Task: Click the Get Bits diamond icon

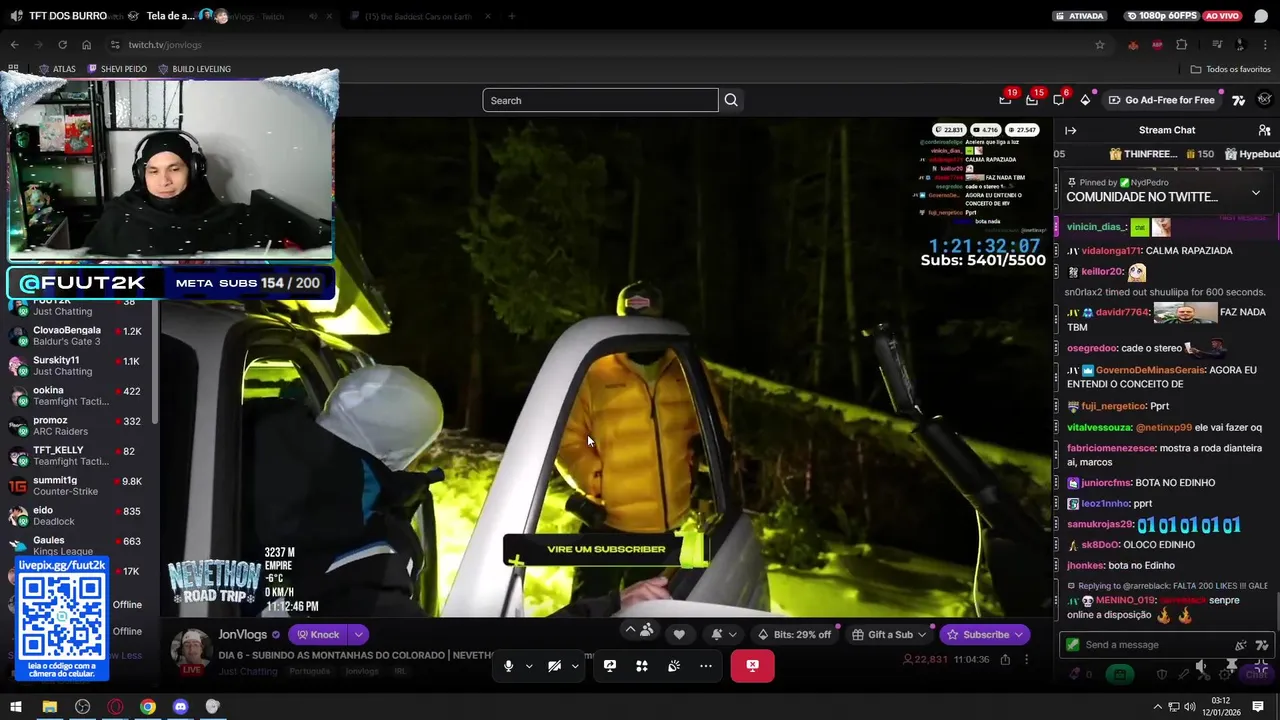Action: (x=1085, y=100)
